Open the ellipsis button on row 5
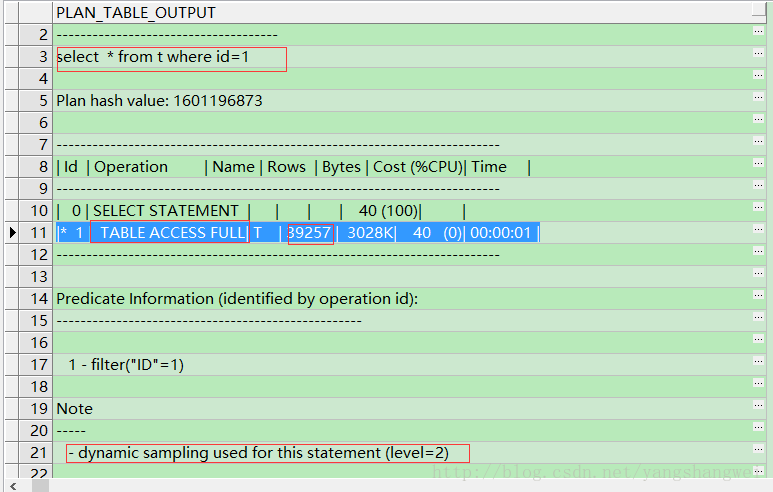773x492 pixels. coord(759,97)
